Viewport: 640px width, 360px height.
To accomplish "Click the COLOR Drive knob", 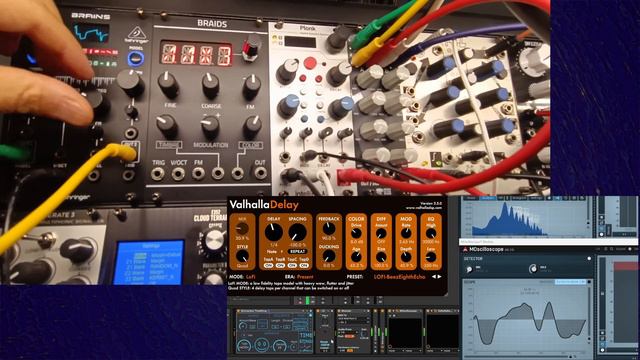I will click(356, 233).
